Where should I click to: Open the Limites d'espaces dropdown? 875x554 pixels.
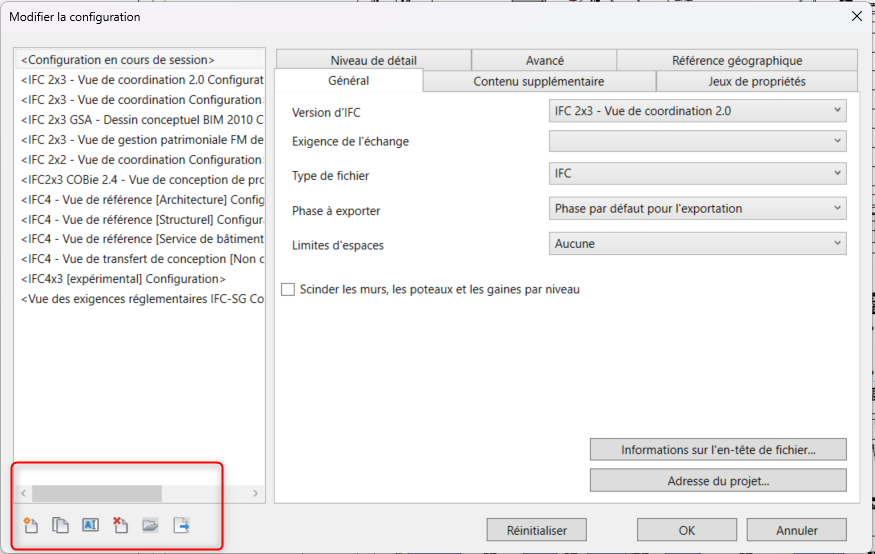[x=698, y=243]
